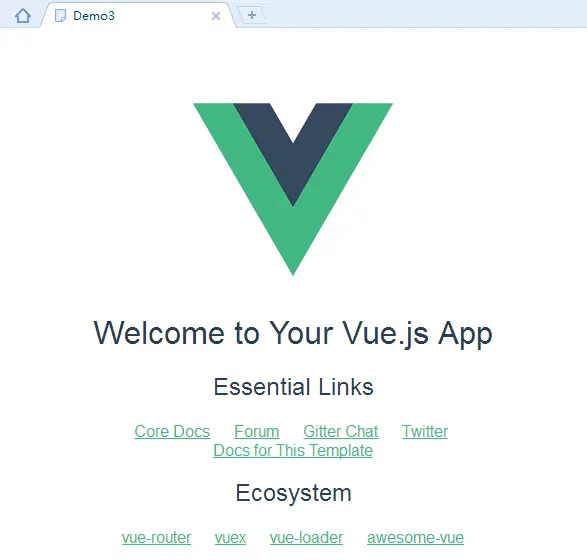The image size is (587, 560).
Task: Click the Welcome to Your Vue.js App heading
Action: (293, 333)
